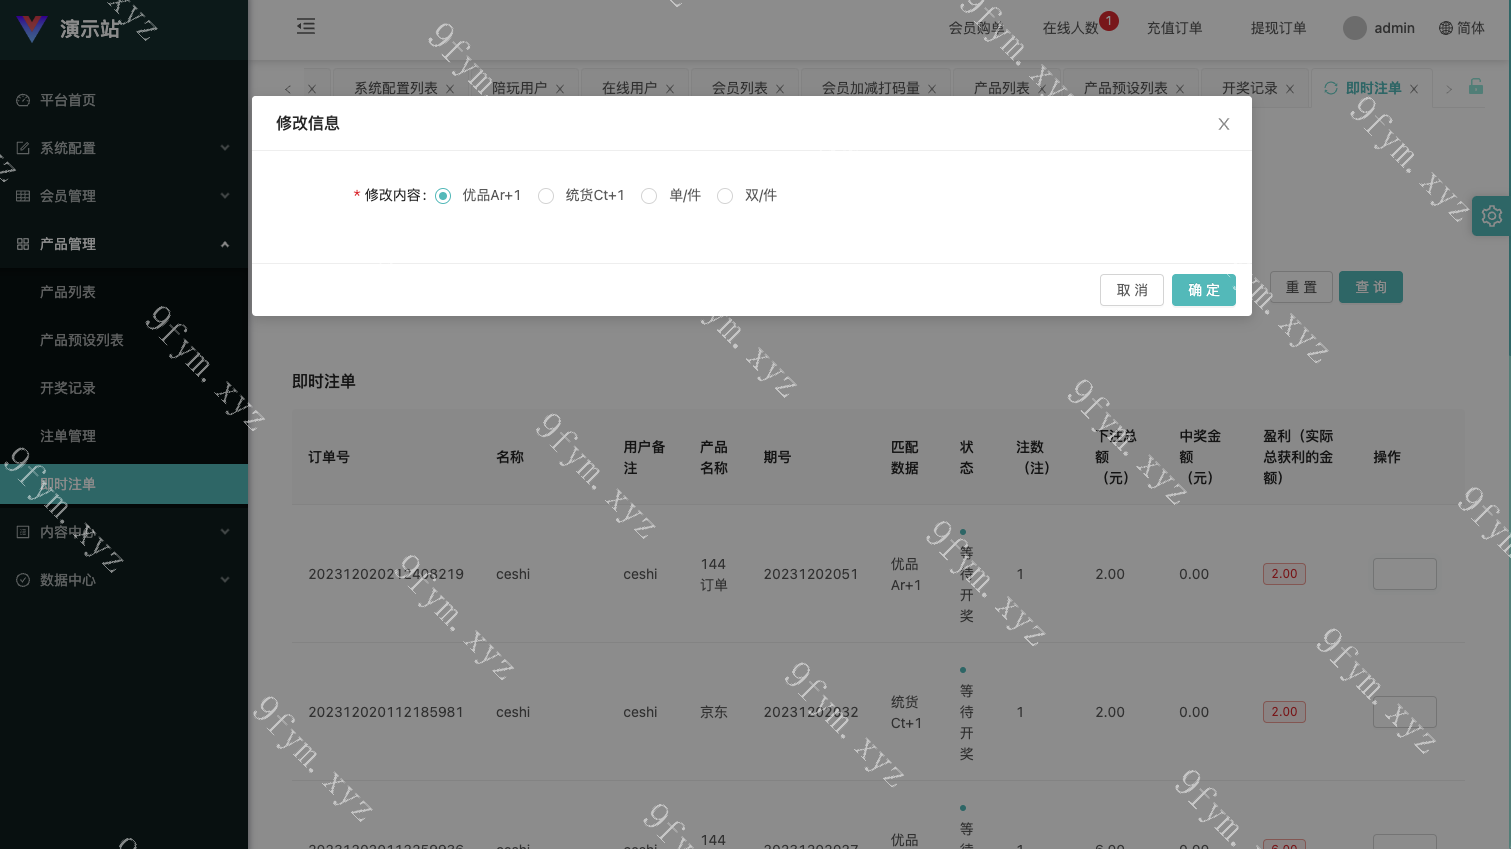Click the green lock icon
The height and width of the screenshot is (849, 1511).
pos(1476,87)
